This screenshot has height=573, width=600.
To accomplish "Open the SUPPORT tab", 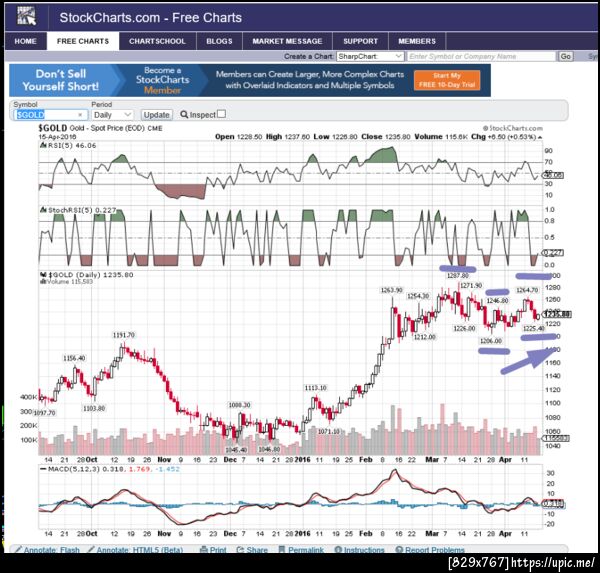I will (360, 41).
